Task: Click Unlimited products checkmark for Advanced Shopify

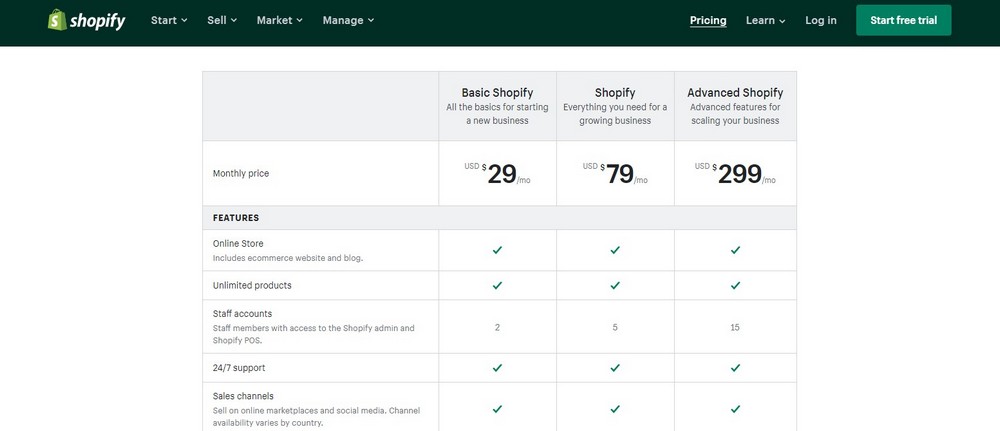Action: click(x=735, y=286)
